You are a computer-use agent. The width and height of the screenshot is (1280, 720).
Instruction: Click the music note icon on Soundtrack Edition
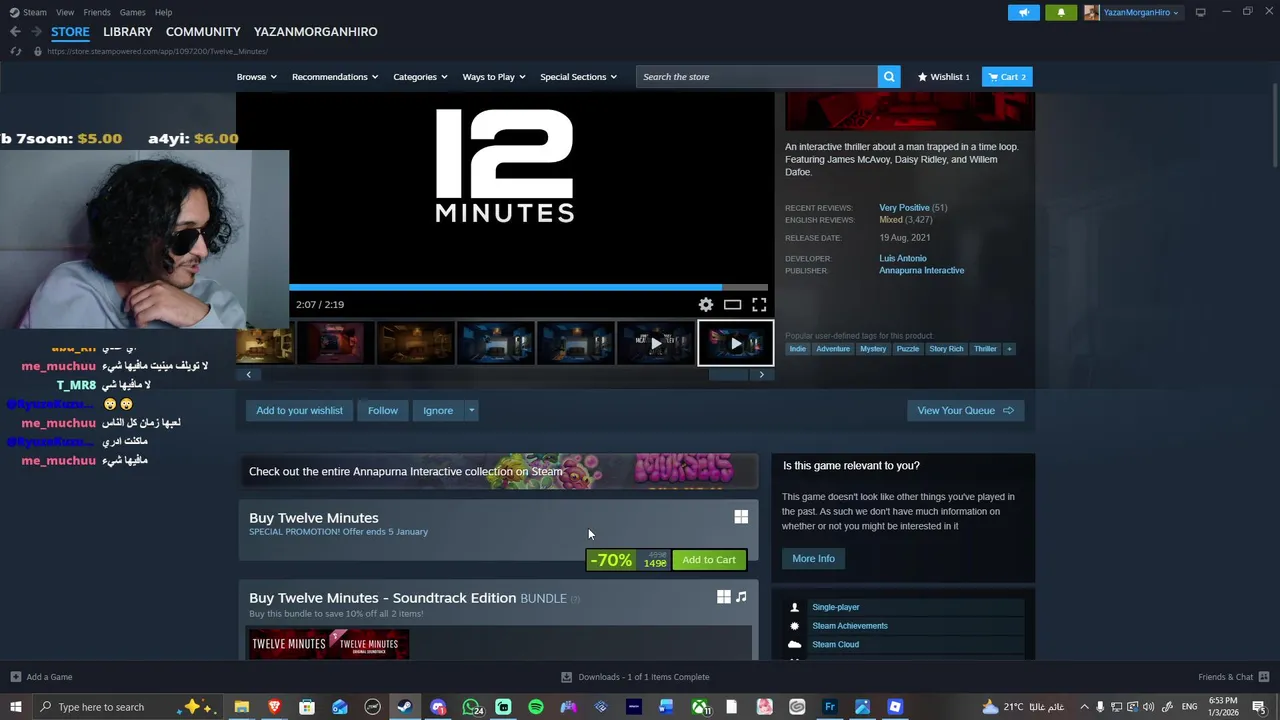click(x=741, y=597)
